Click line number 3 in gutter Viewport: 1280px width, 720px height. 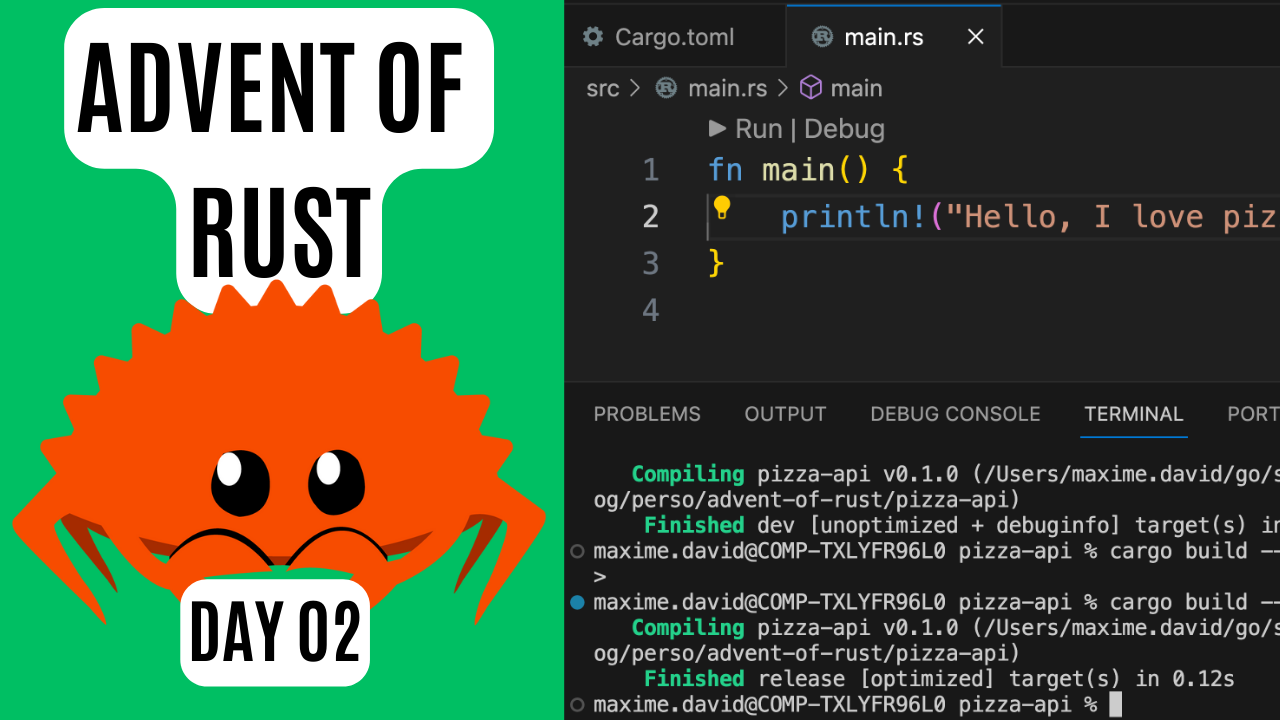pyautogui.click(x=651, y=264)
